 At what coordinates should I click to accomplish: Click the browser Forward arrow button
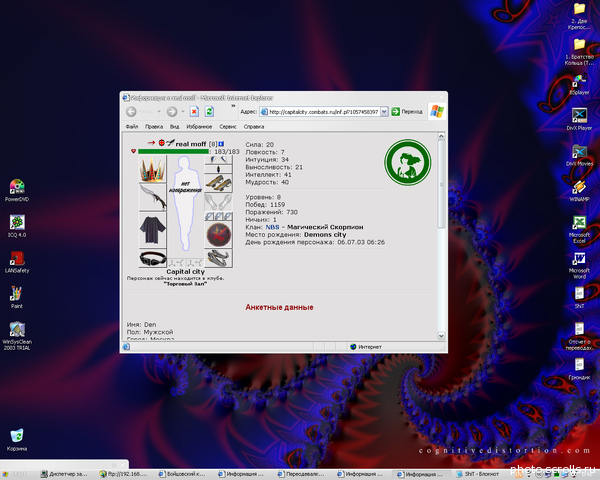click(x=172, y=111)
